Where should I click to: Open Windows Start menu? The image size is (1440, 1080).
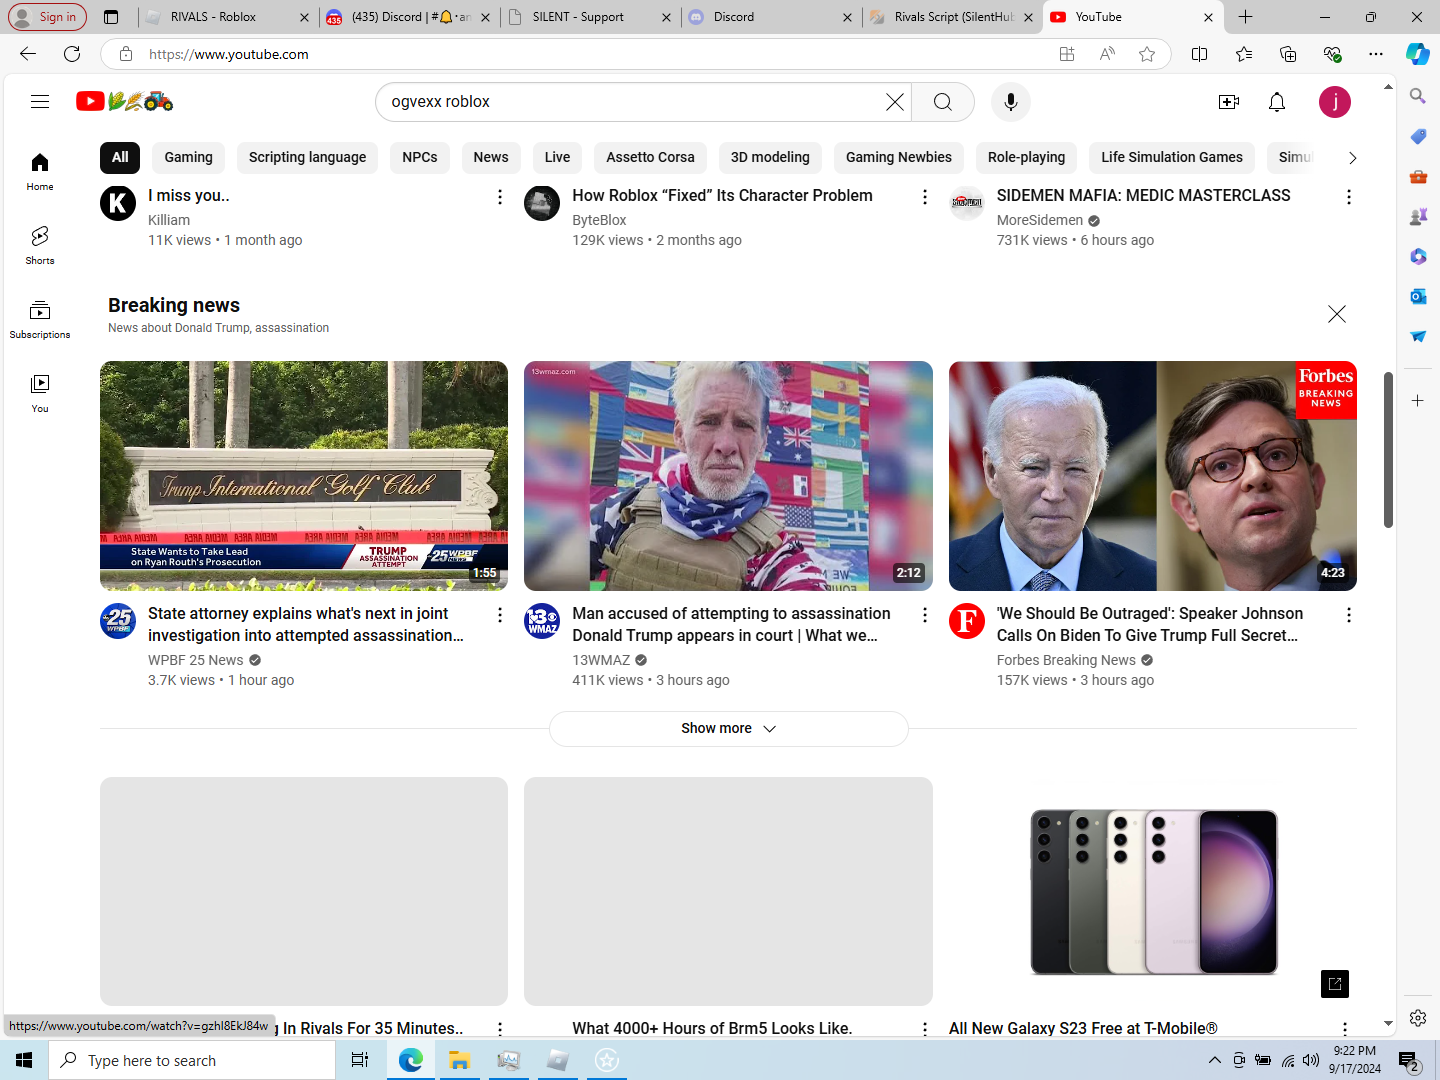pos(24,1060)
